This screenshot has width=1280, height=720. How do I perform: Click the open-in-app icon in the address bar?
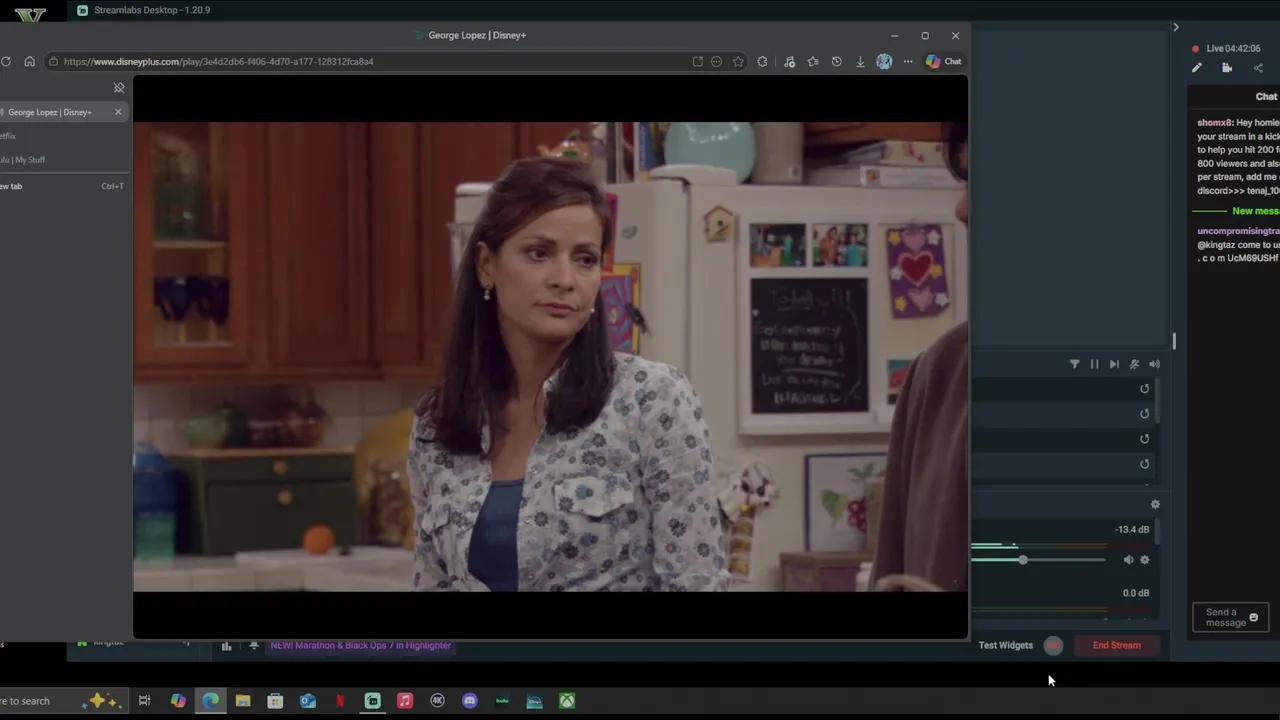pyautogui.click(x=698, y=61)
